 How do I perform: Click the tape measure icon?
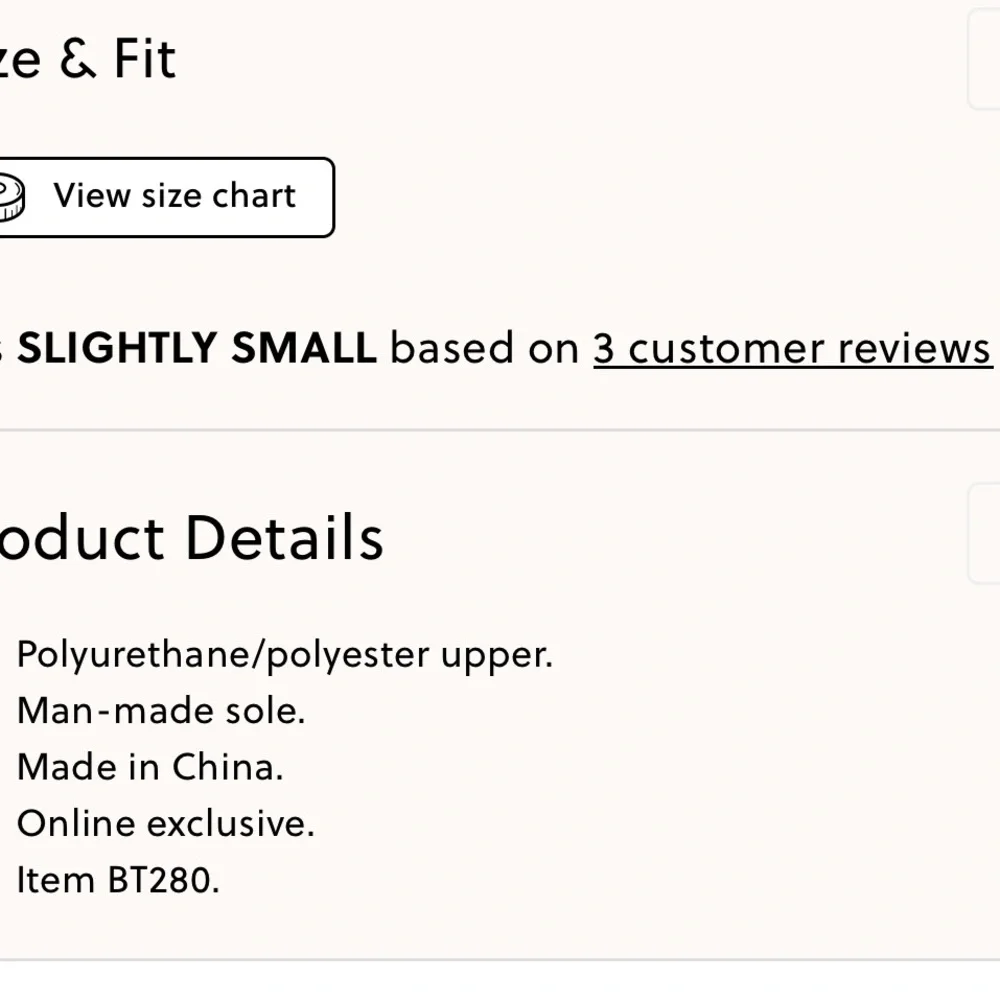(10, 197)
